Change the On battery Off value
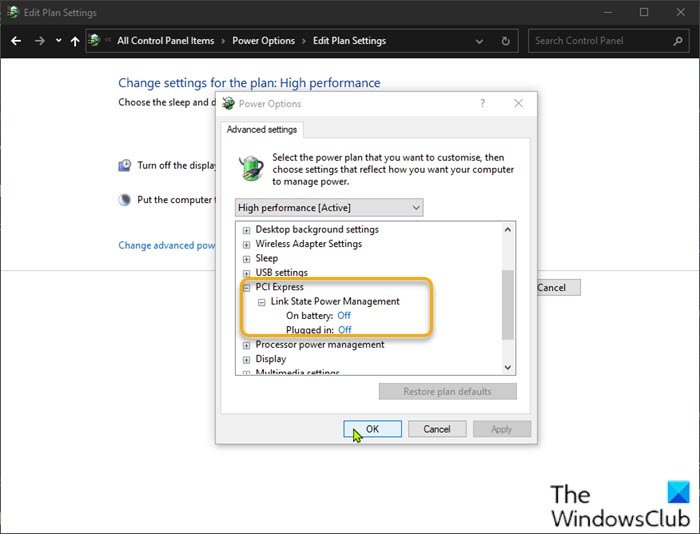This screenshot has height=534, width=700. tap(344, 316)
